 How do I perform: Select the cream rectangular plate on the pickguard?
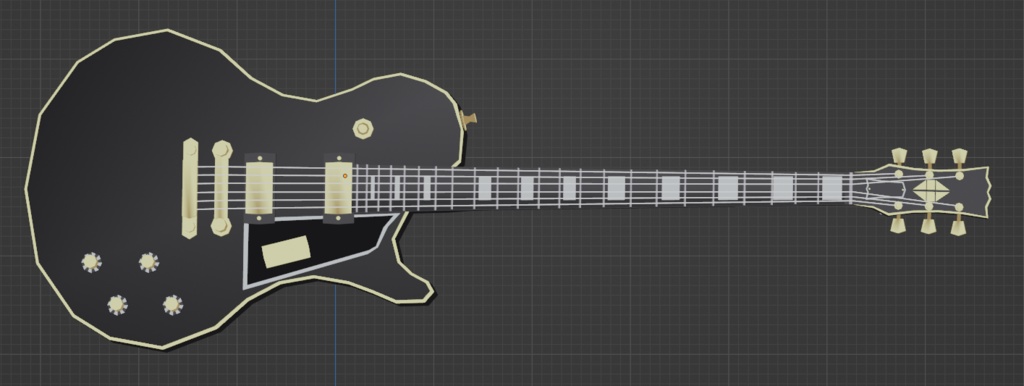pyautogui.click(x=286, y=251)
